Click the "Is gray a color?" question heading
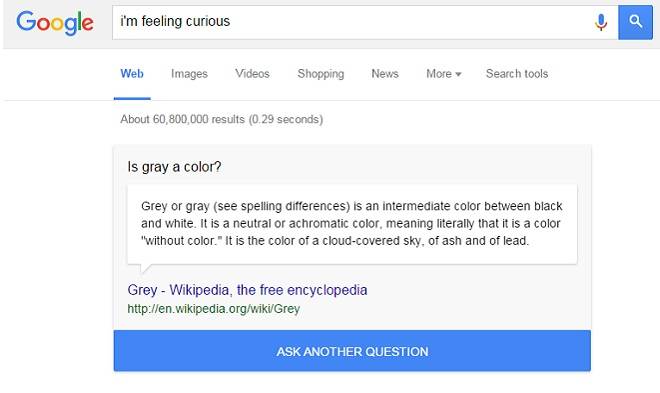The height and width of the screenshot is (393, 660). click(174, 167)
